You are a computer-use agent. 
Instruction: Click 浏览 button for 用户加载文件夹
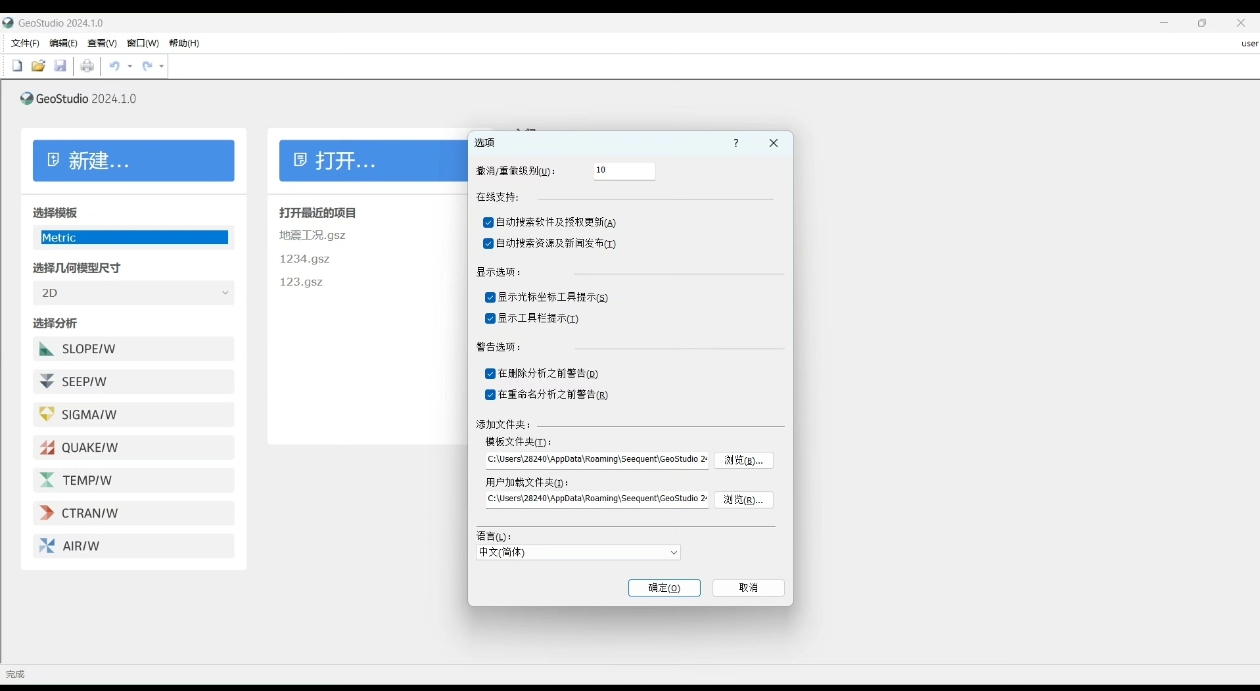(x=744, y=500)
